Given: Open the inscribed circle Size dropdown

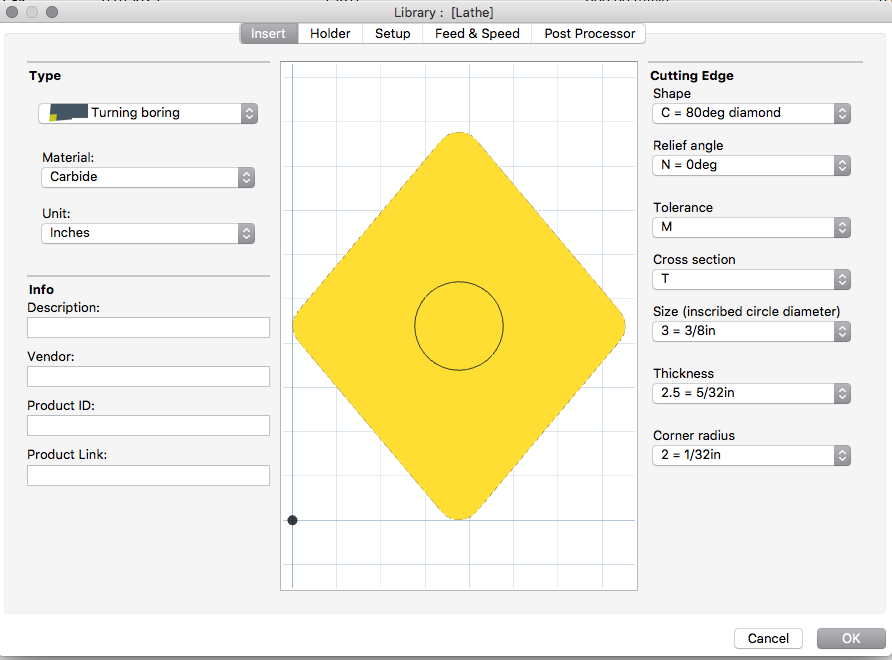Looking at the screenshot, I should (751, 331).
